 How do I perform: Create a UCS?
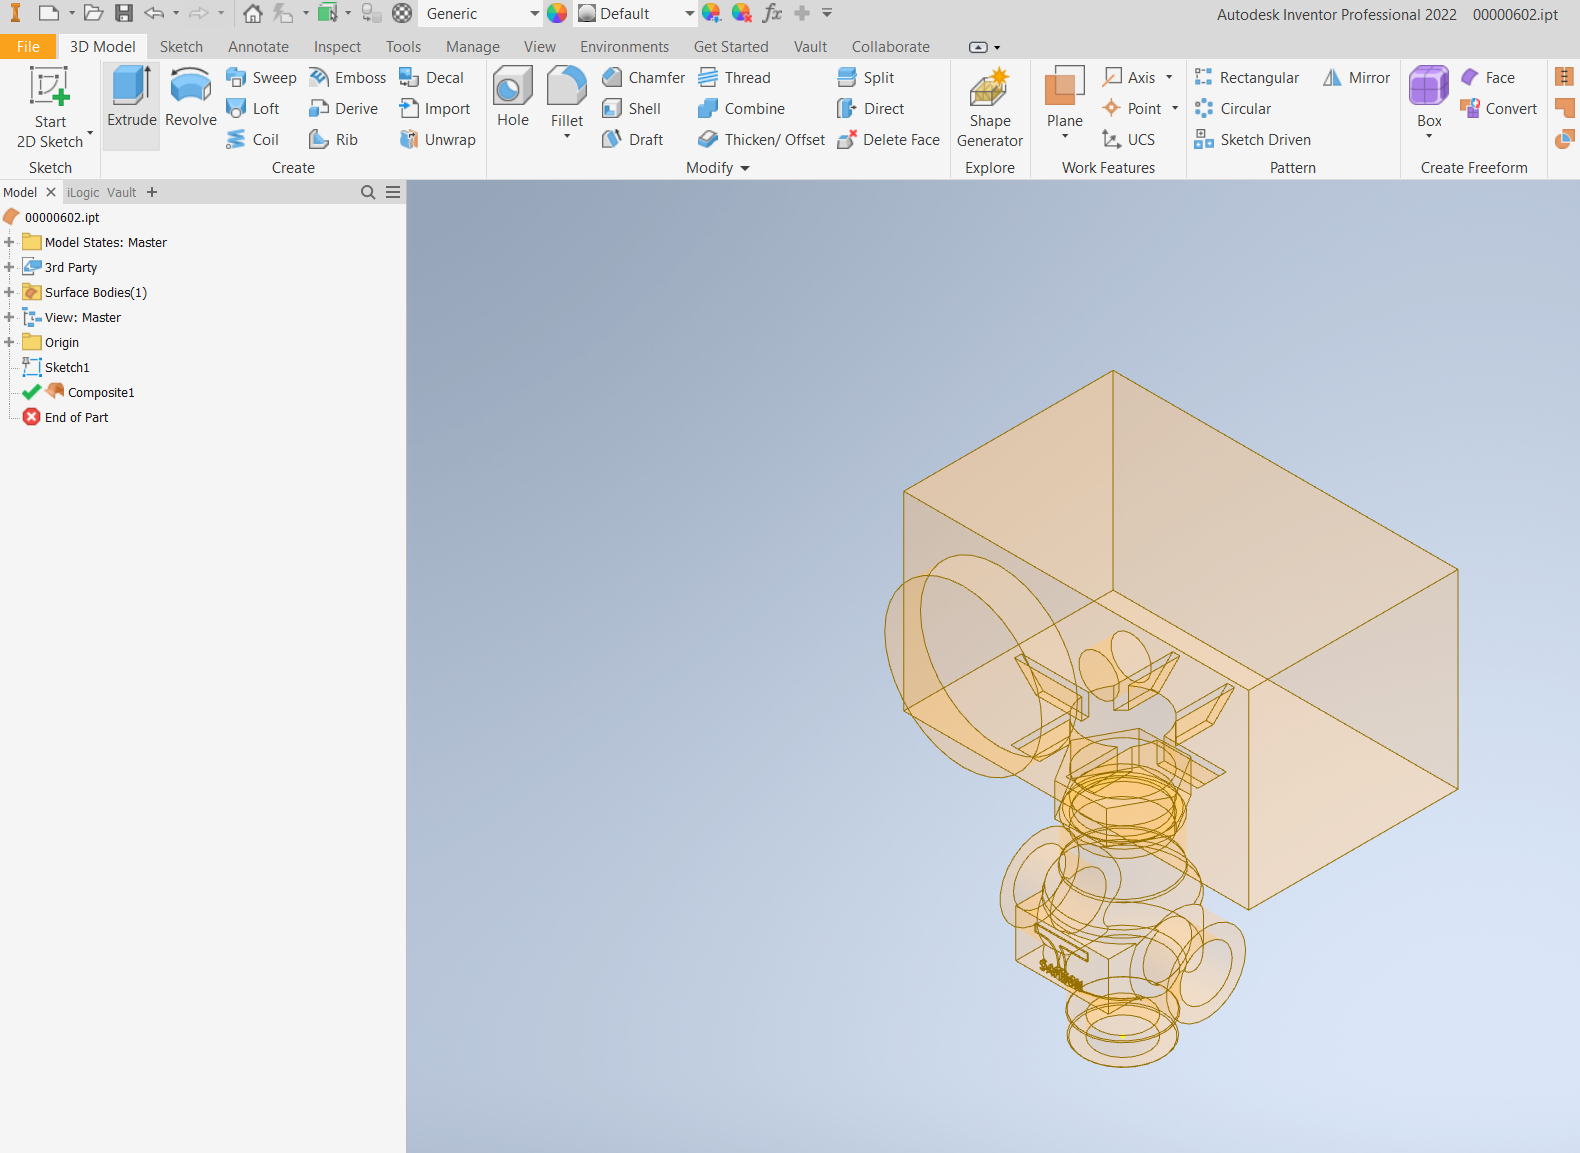point(1128,140)
